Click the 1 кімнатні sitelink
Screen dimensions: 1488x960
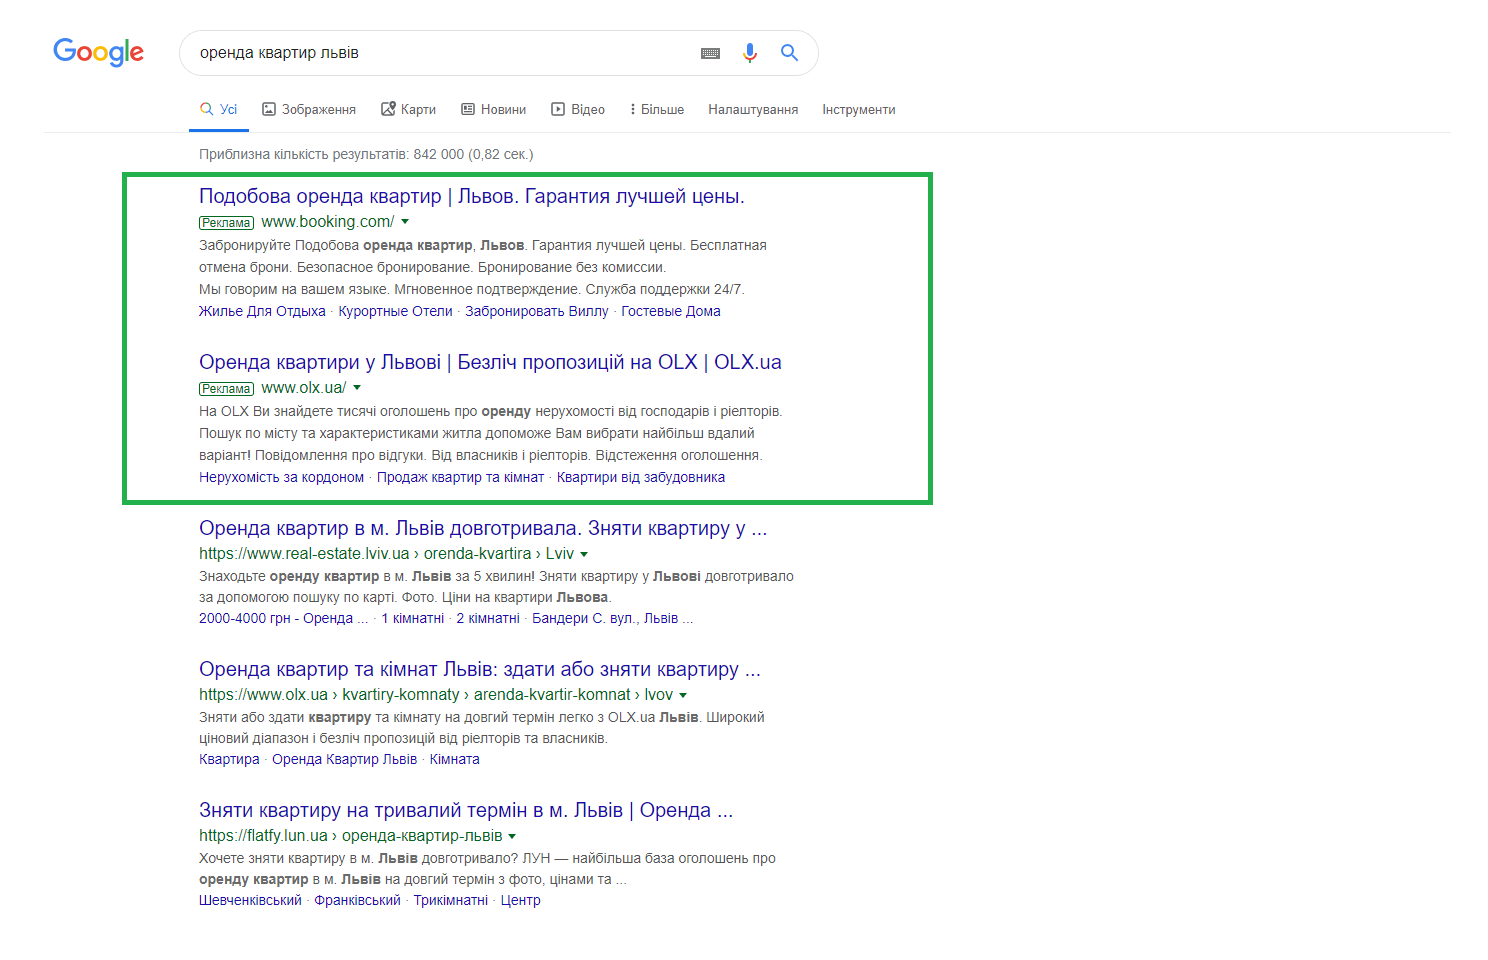coord(412,618)
